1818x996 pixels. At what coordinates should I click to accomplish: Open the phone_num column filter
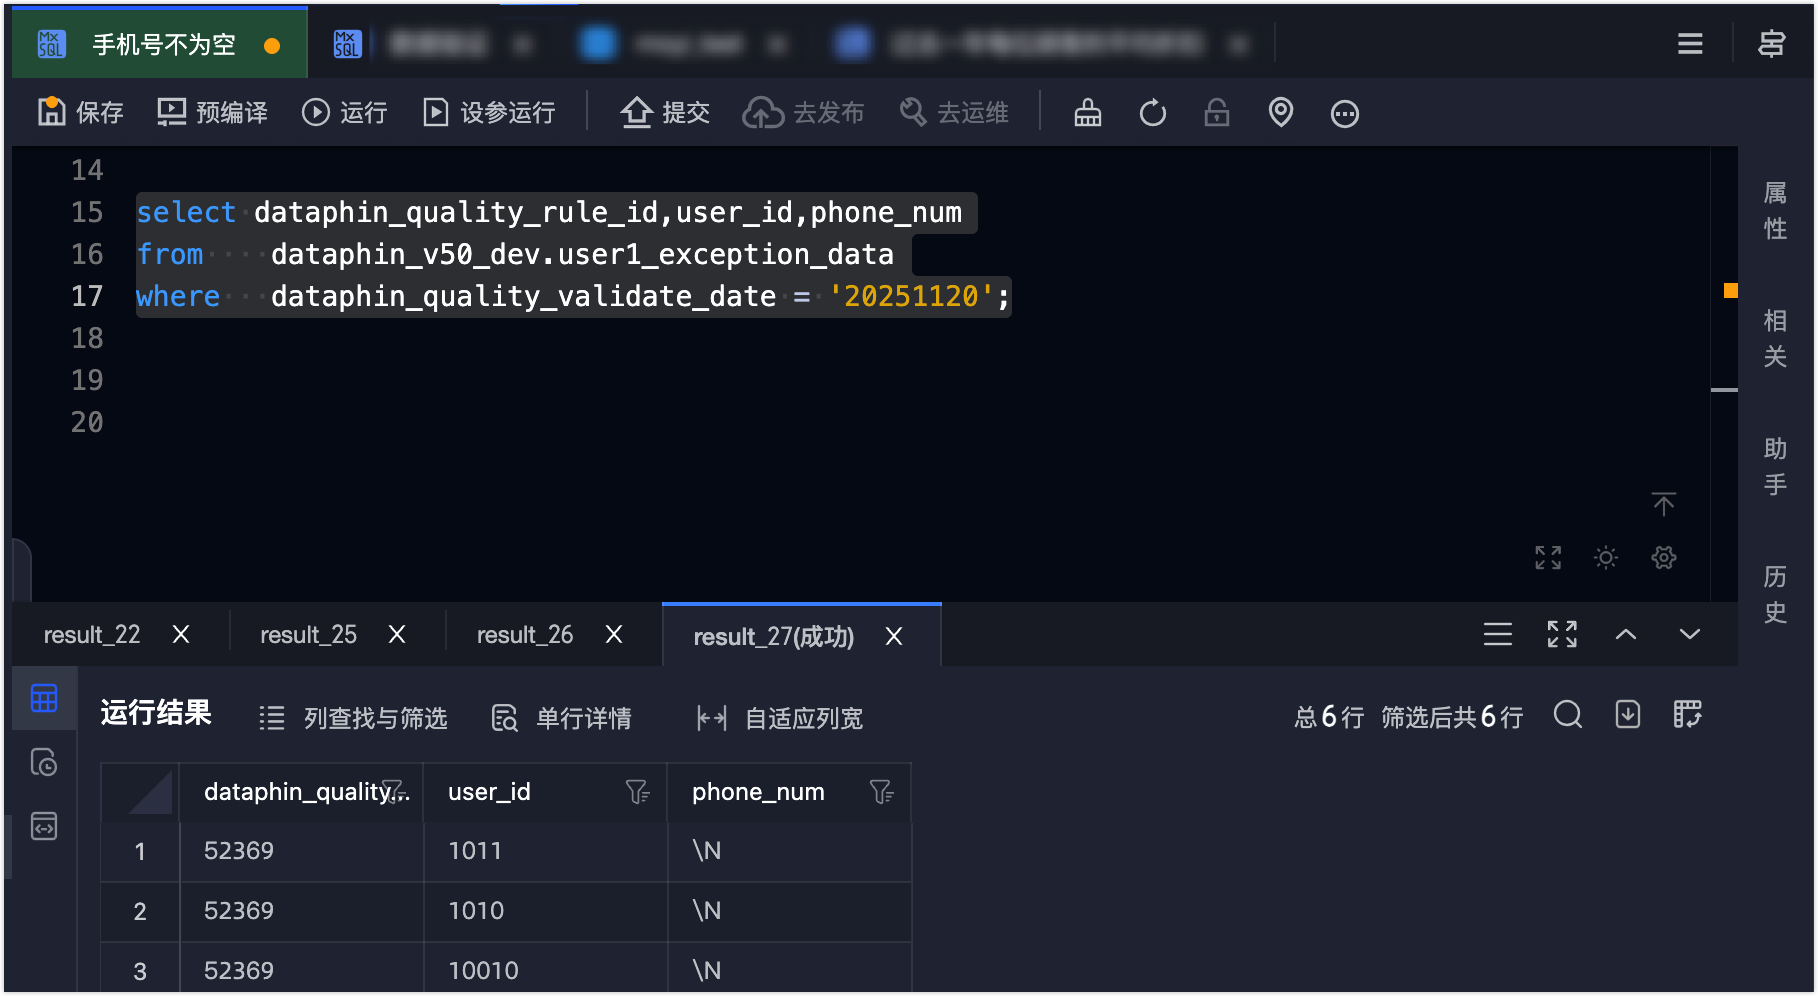pos(881,792)
